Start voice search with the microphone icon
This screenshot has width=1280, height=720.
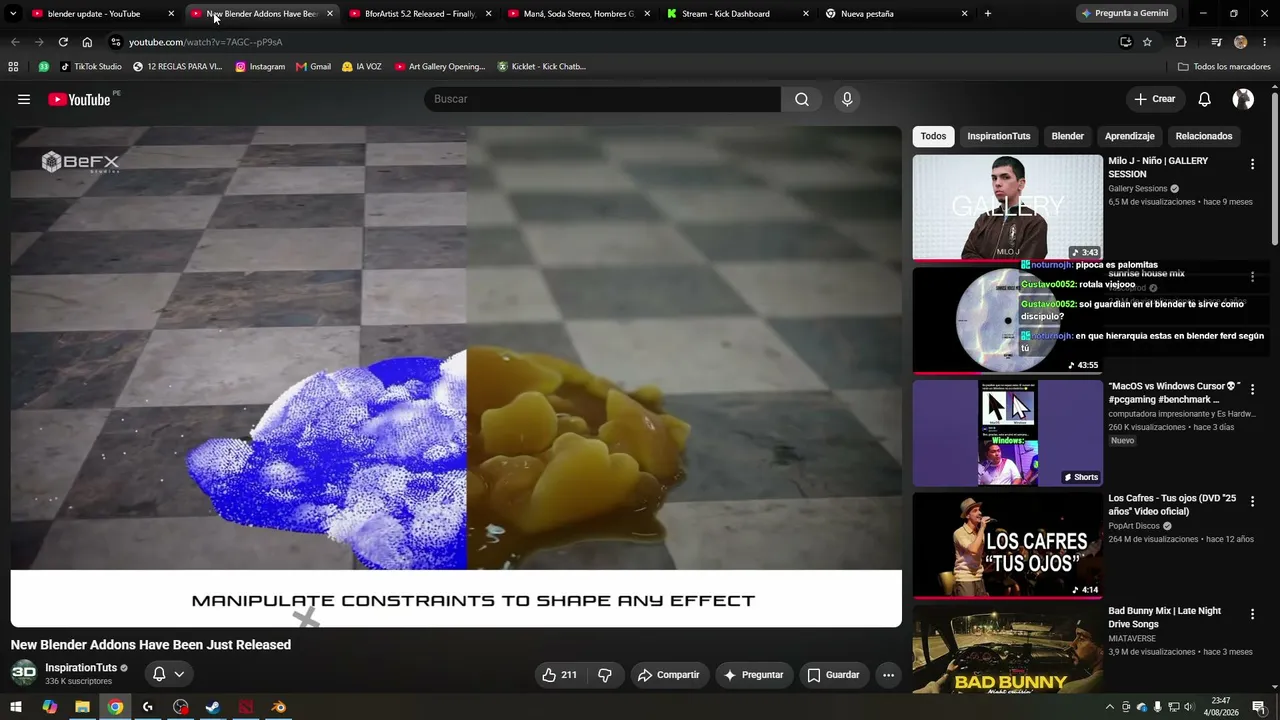click(847, 99)
